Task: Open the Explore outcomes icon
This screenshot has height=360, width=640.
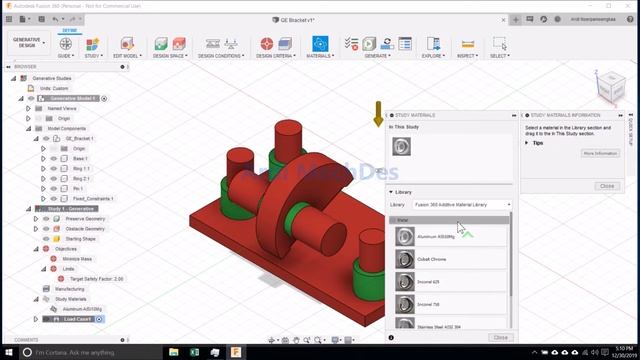Action: coord(433,44)
